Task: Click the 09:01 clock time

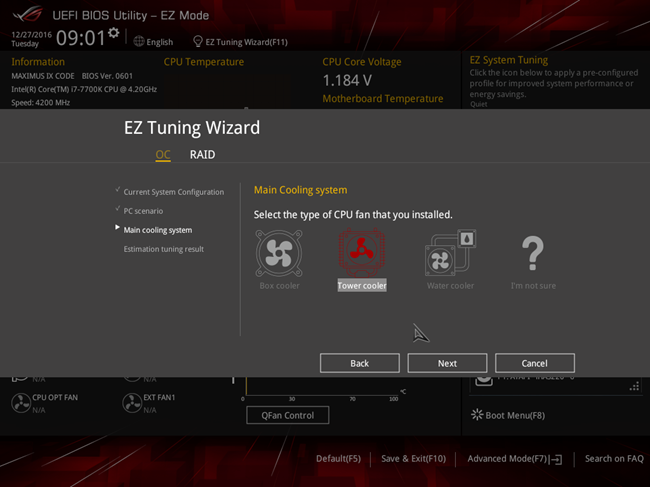Action: point(81,38)
